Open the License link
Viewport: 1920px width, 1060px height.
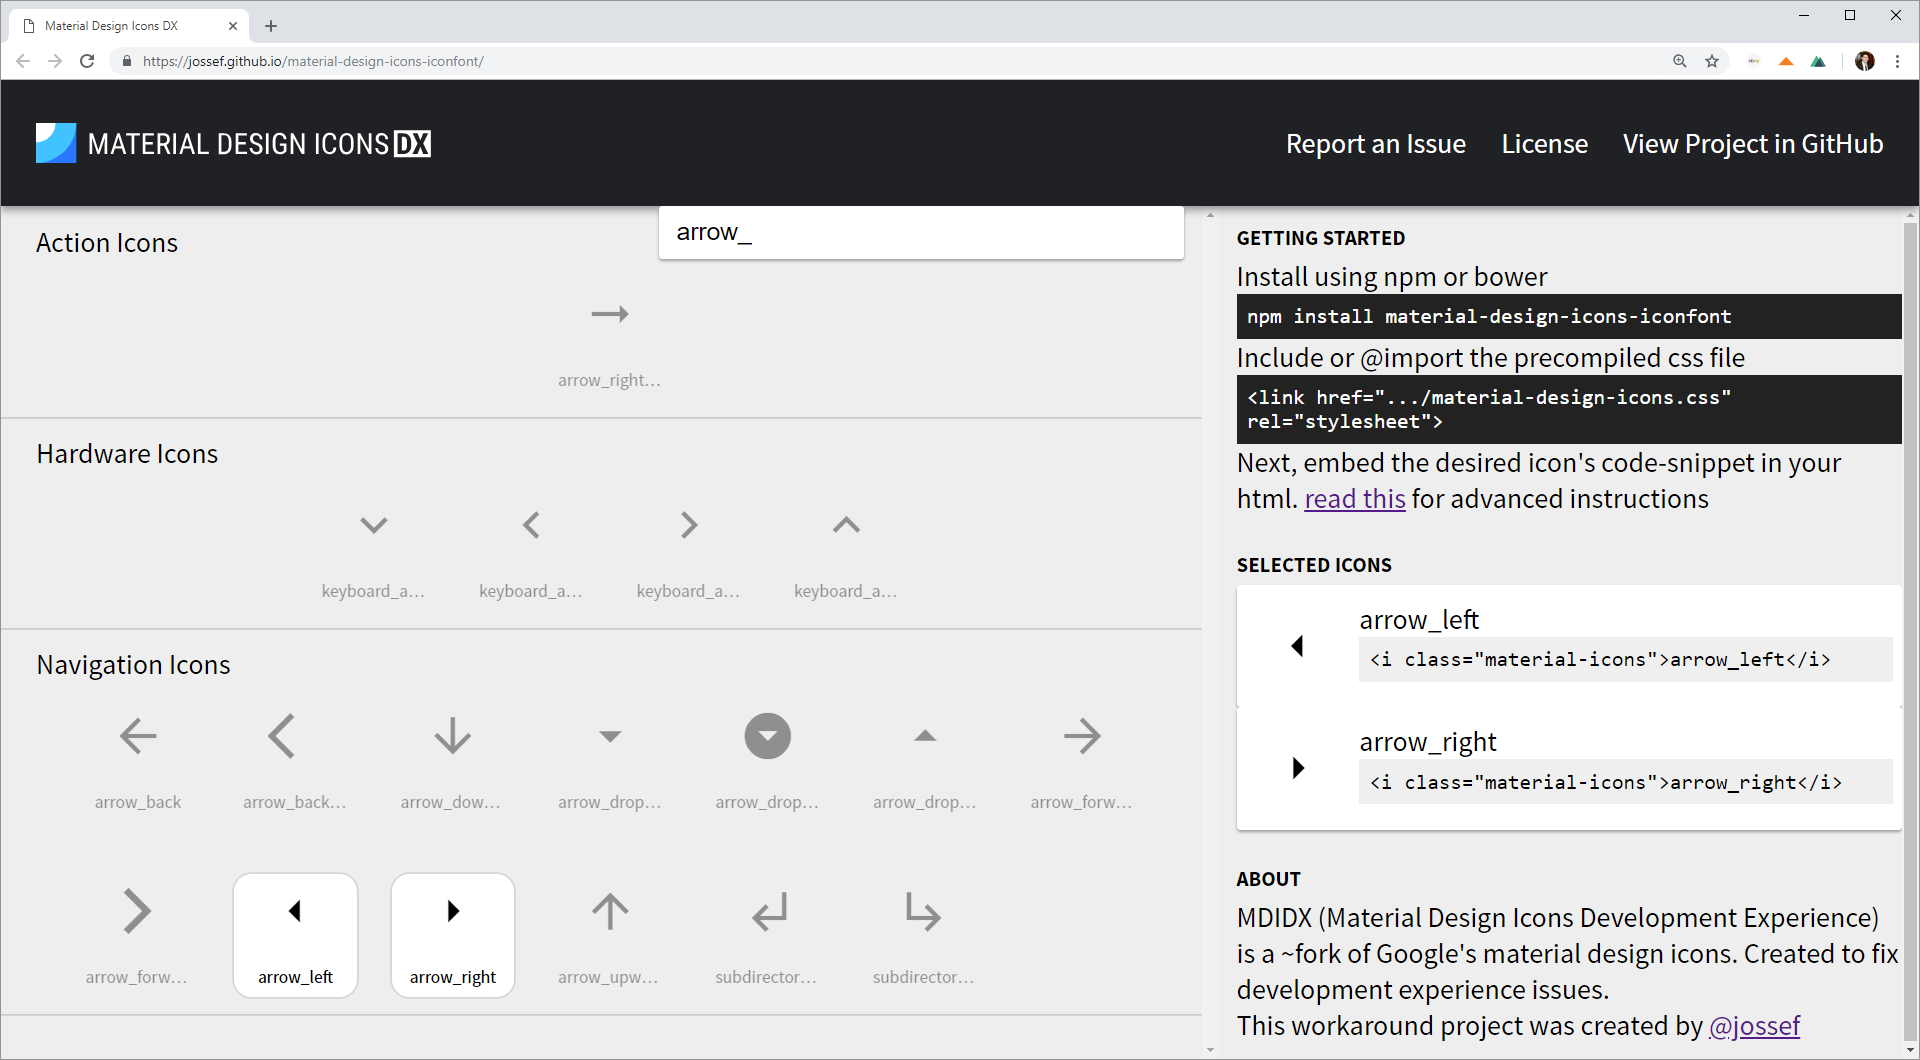[x=1545, y=144]
